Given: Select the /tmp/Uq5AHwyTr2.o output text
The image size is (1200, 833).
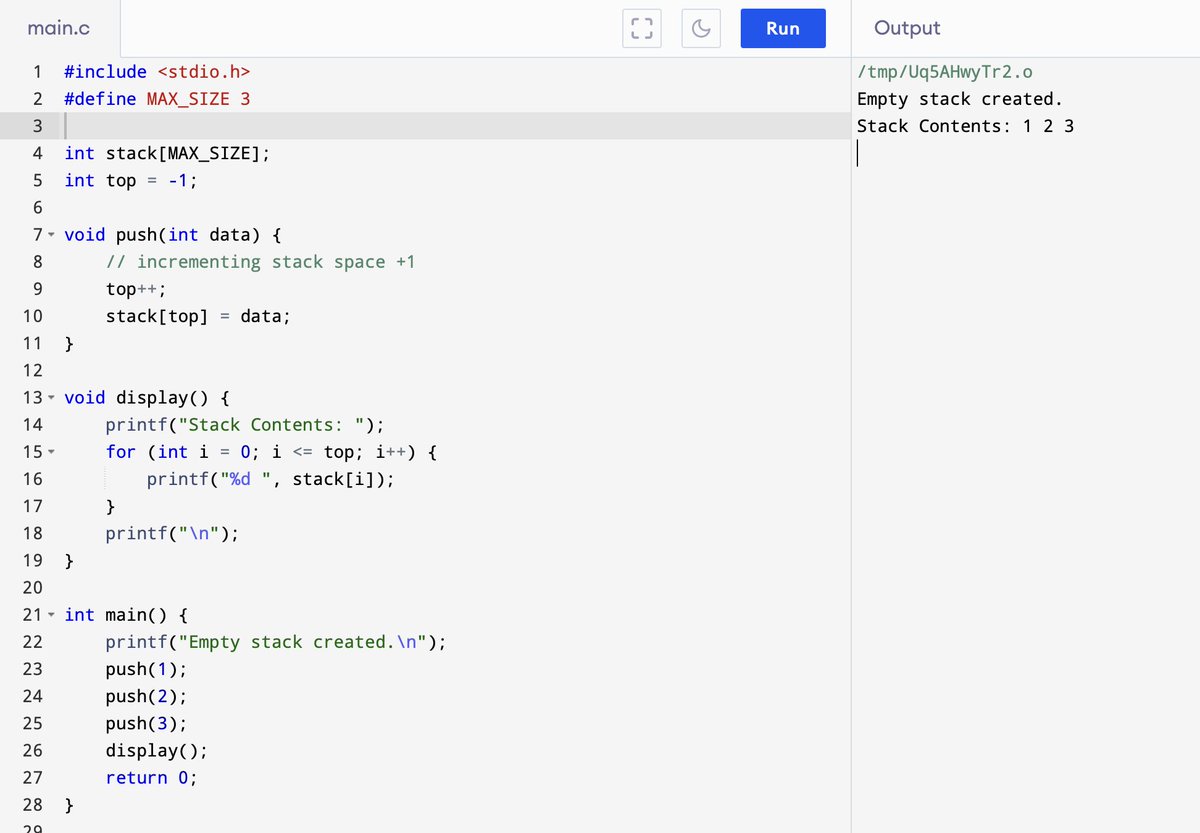Looking at the screenshot, I should coord(950,71).
